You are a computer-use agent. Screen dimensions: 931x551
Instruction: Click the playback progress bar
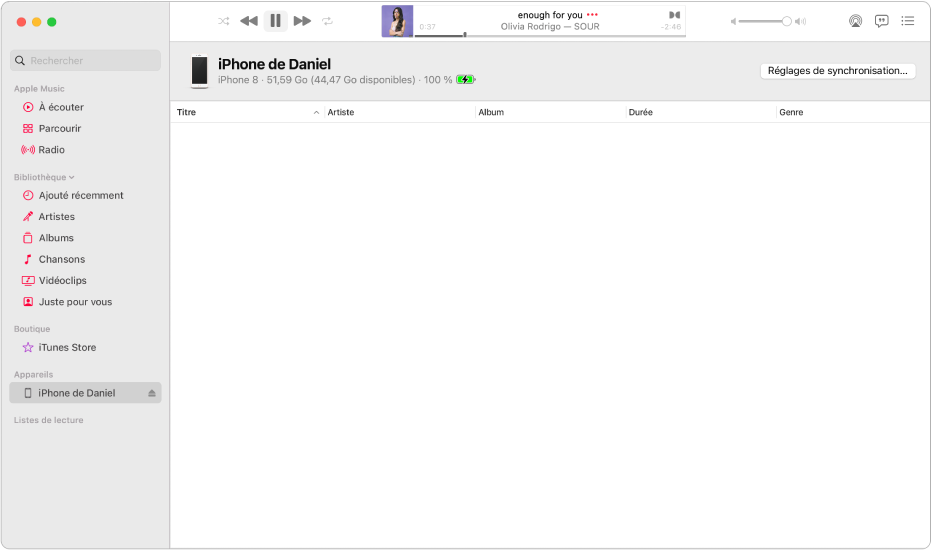550,36
